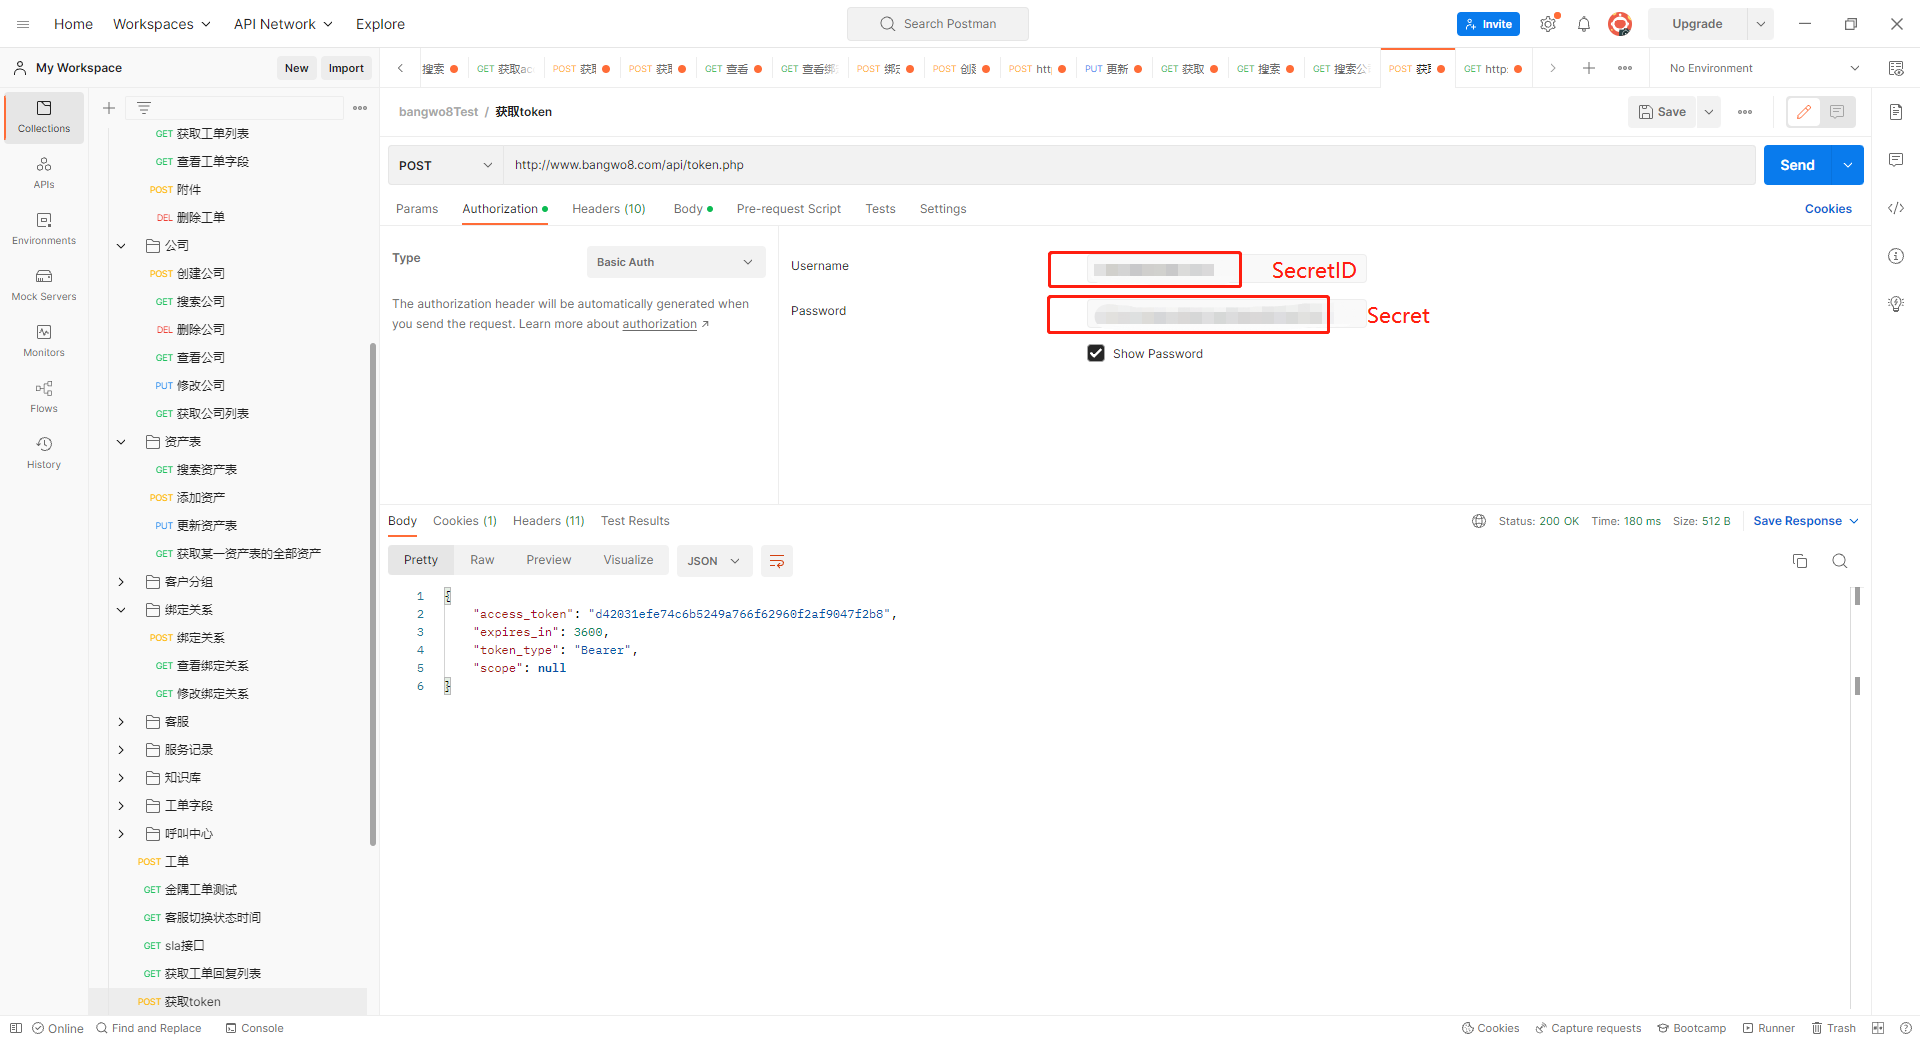Click the blue Send button
1920x1040 pixels.
click(1796, 165)
